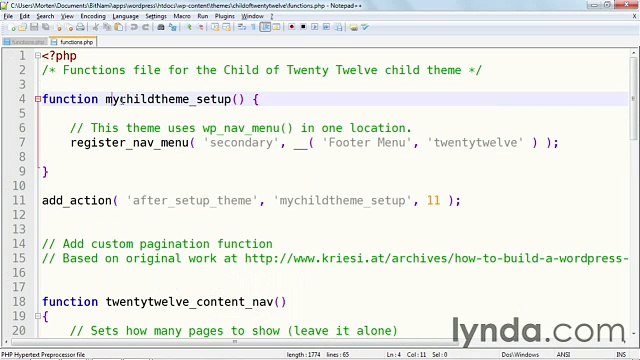This screenshot has width=640, height=360.
Task: Click the Redo arrow icon
Action: 145,27
